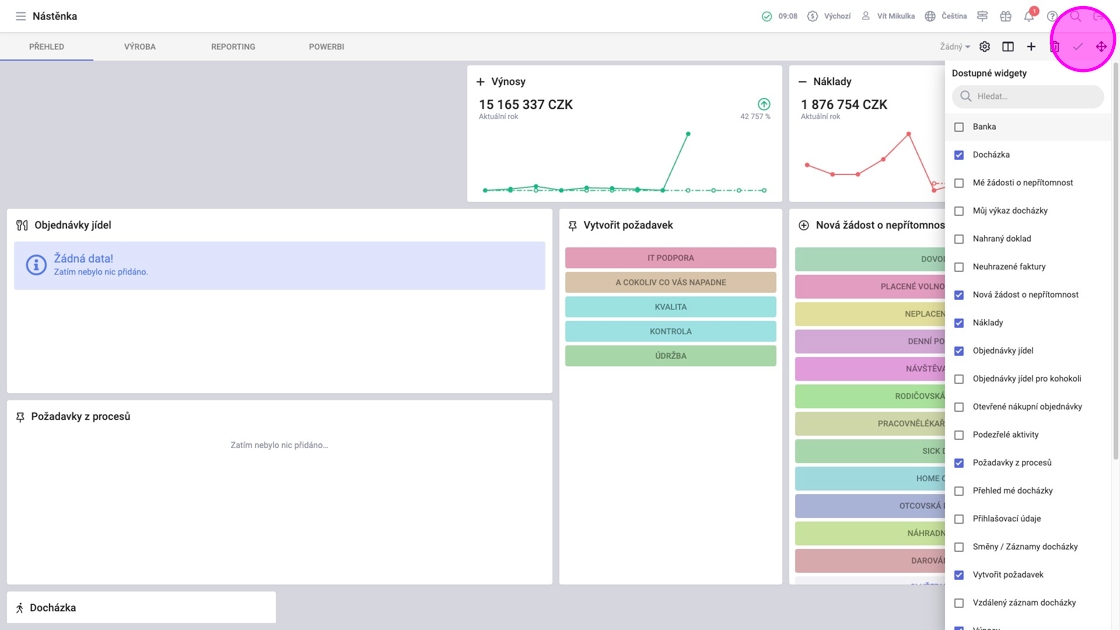The height and width of the screenshot is (630, 1120).
Task: Open the signpost icon in the header
Action: point(982,16)
